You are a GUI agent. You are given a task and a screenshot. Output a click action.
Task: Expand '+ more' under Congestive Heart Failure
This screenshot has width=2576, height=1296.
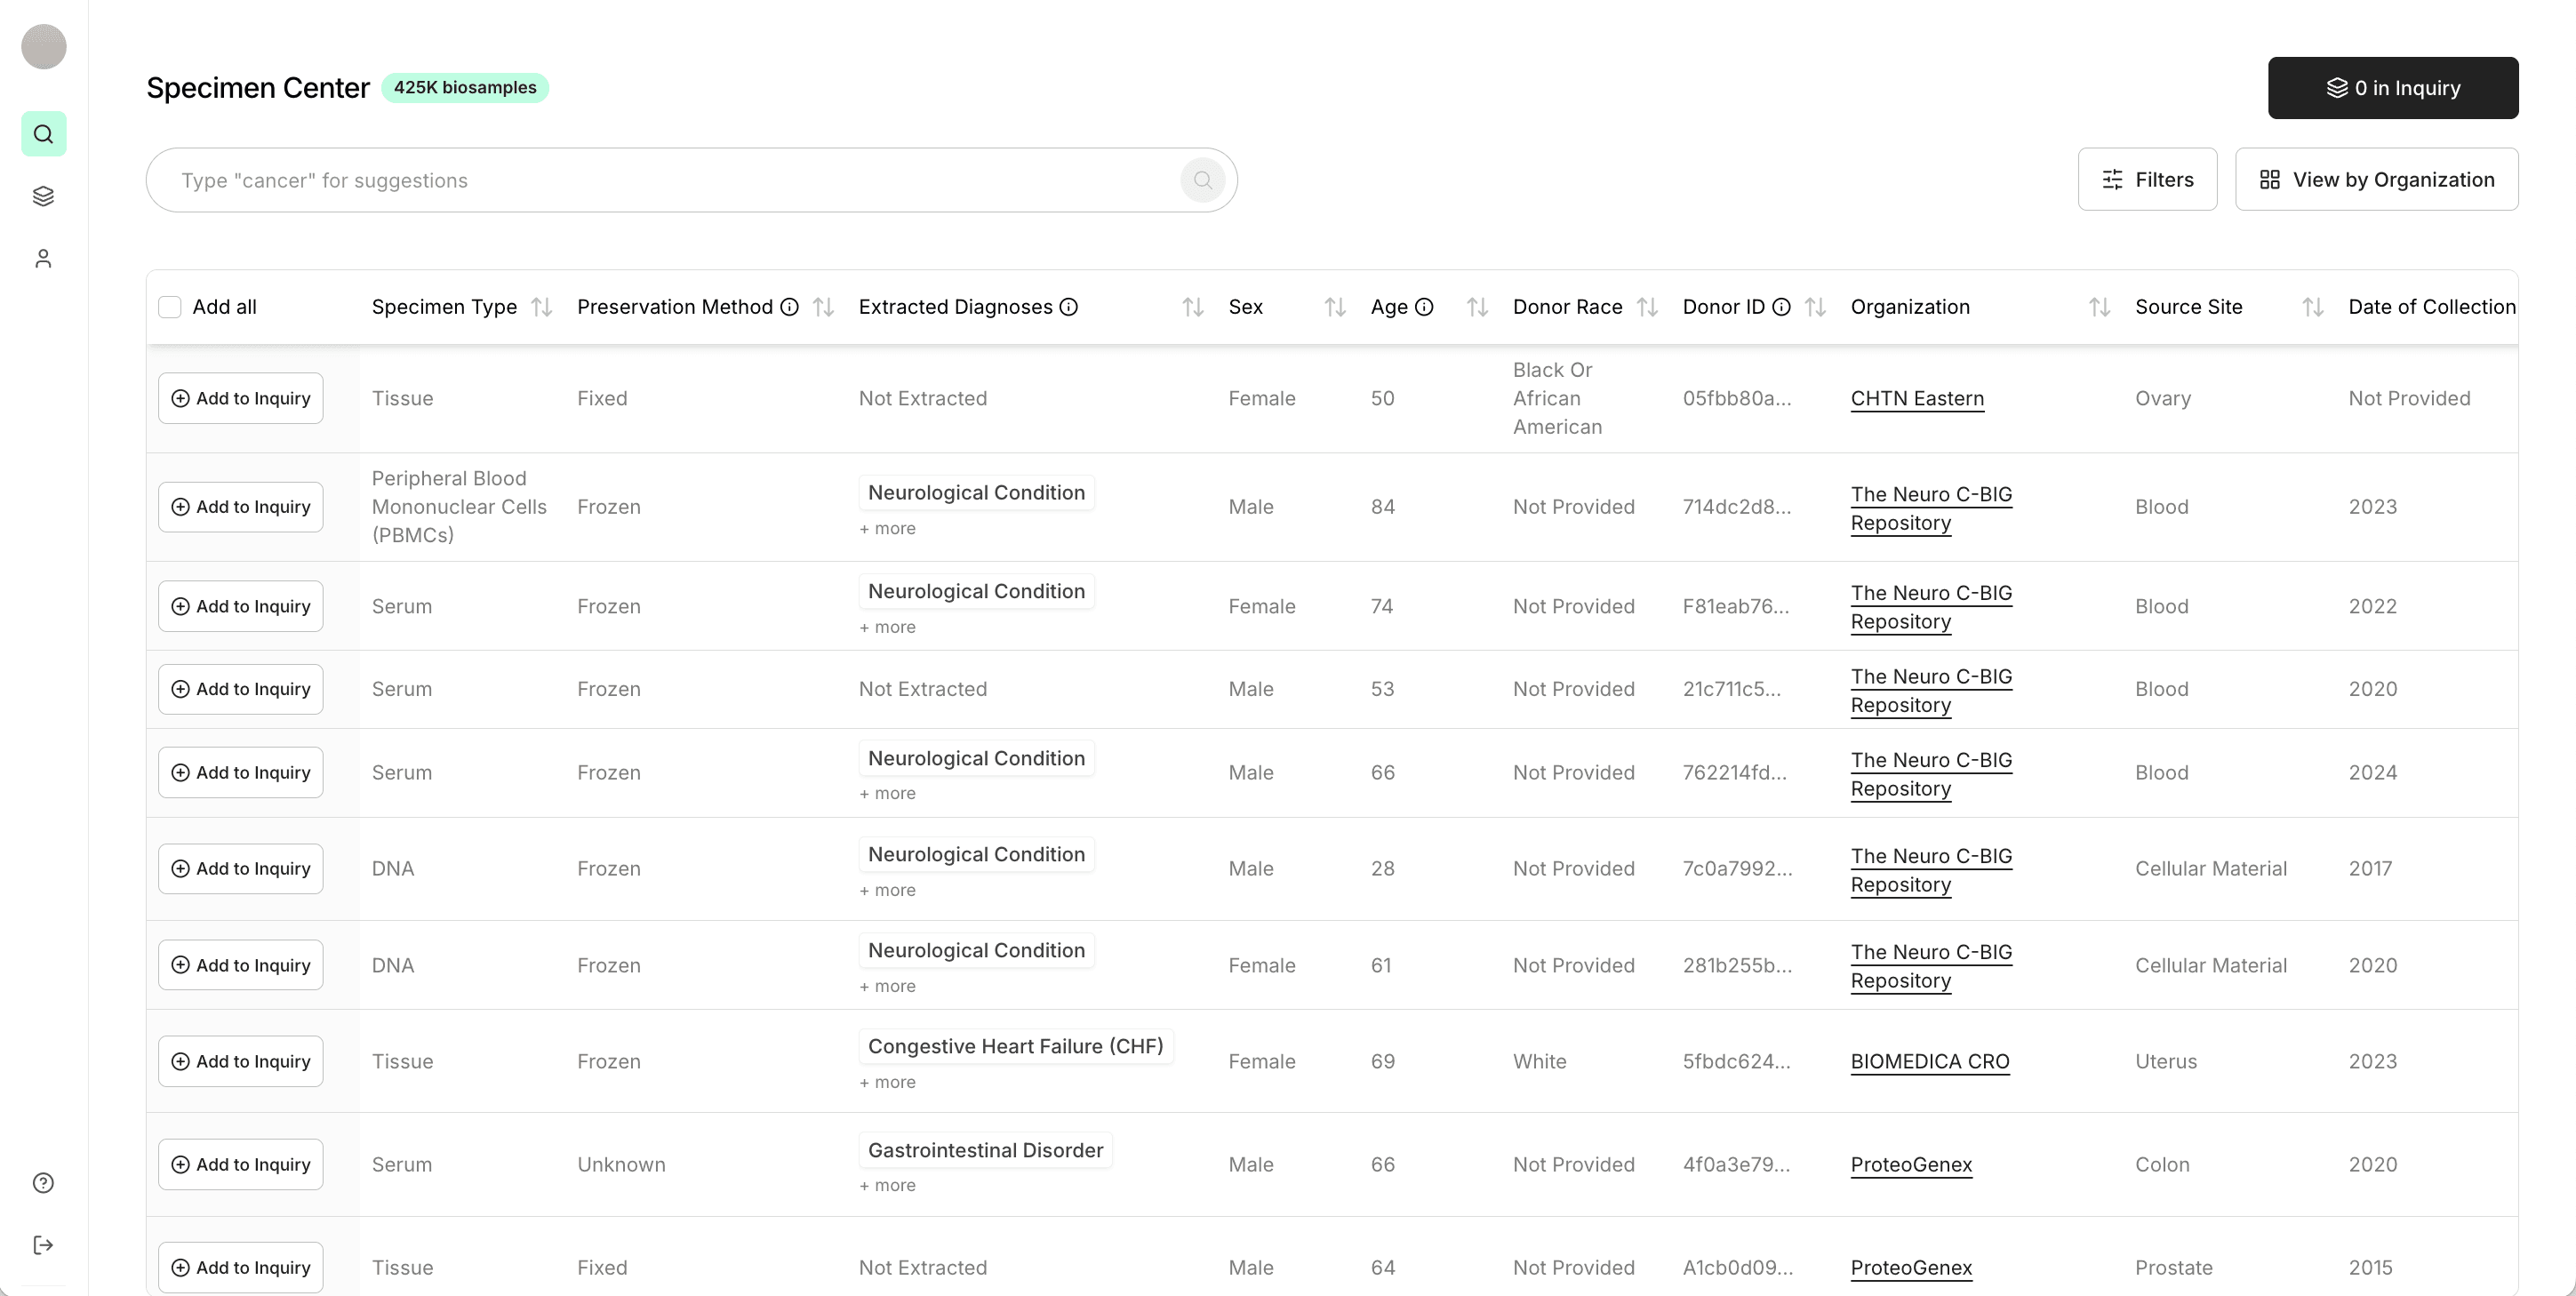pyautogui.click(x=887, y=1082)
